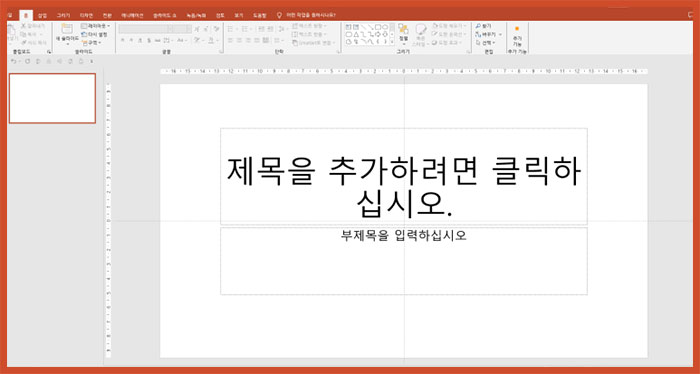700x374 pixels.
Task: Click the New Slide (새 슬라이드) icon
Action: (x=67, y=29)
